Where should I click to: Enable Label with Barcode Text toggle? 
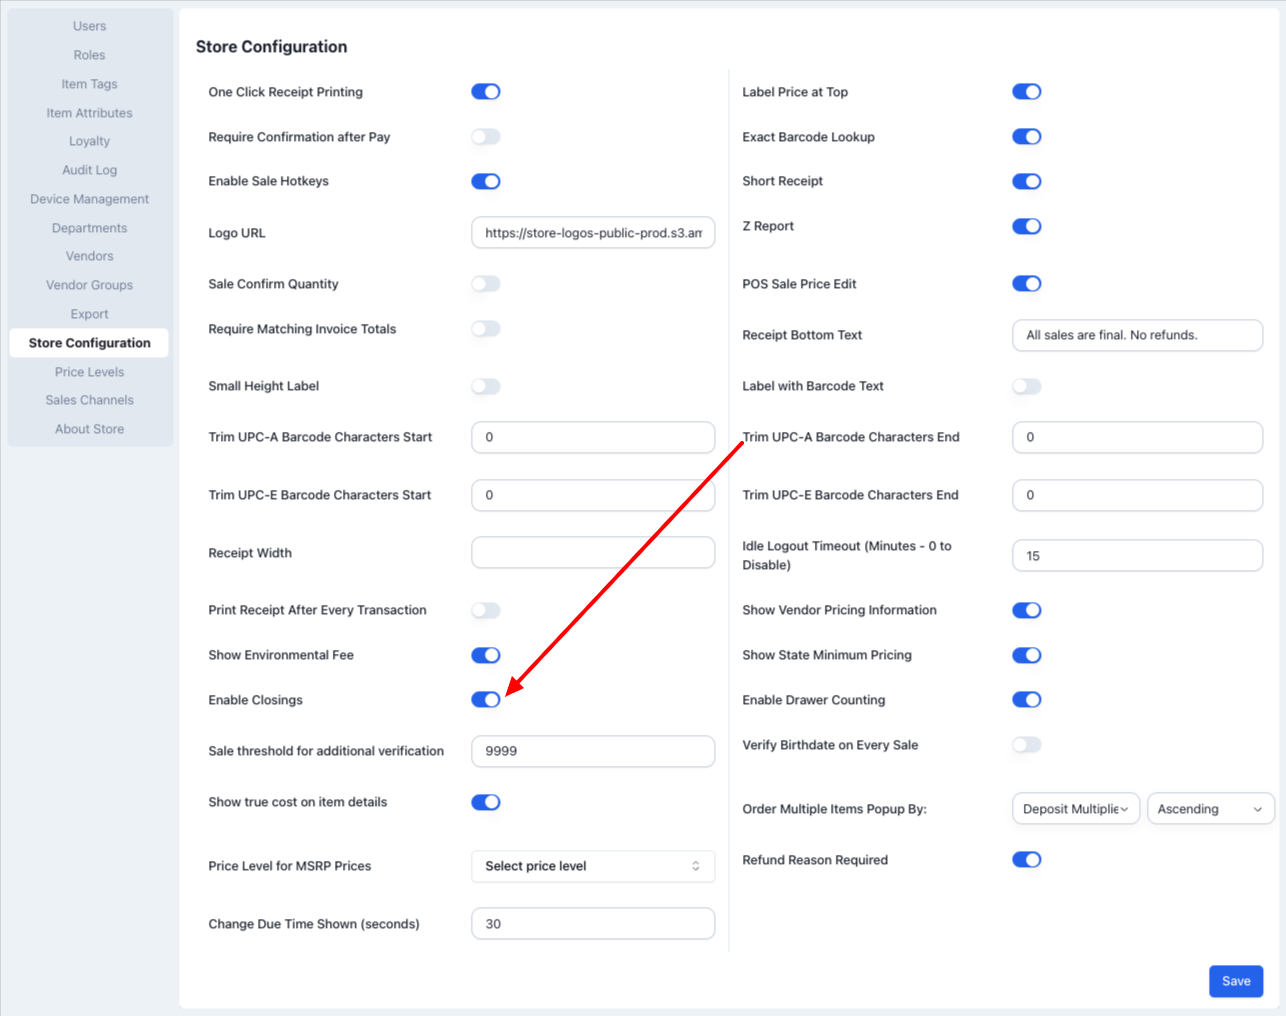1026,386
